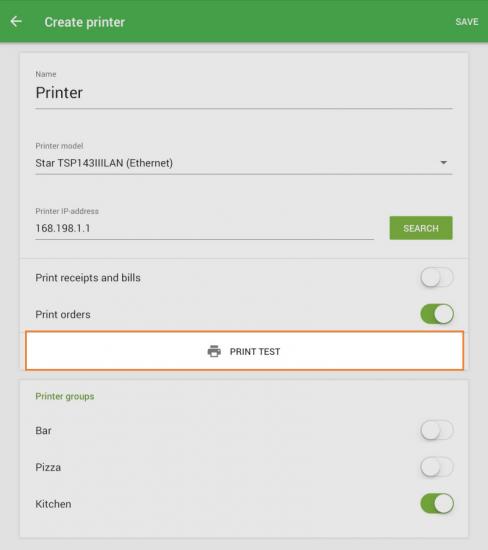
Task: Click the Print receipts and bills label
Action: (x=88, y=278)
